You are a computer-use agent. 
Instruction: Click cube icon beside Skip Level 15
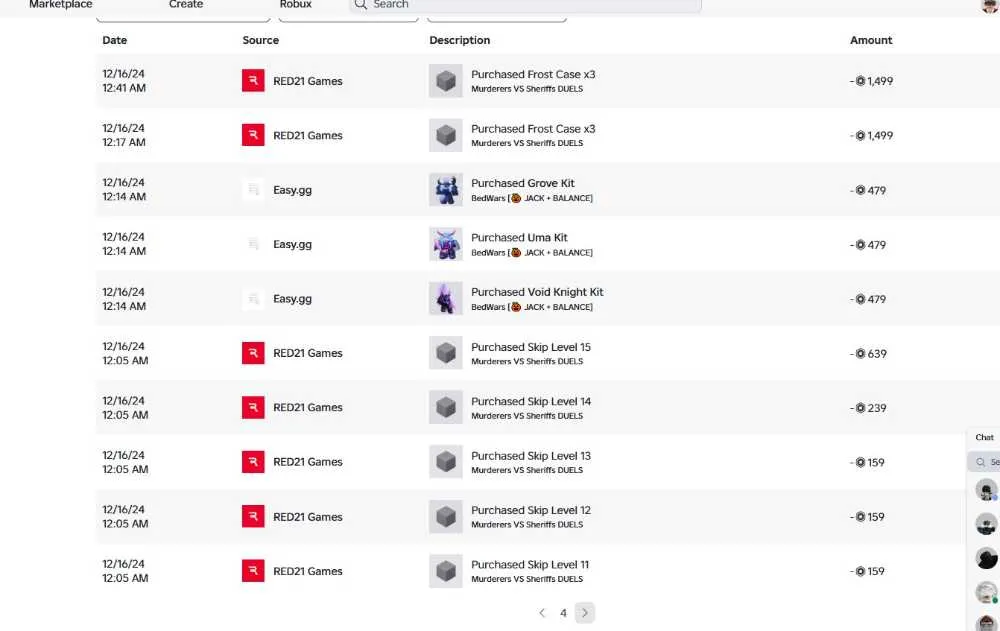click(x=446, y=353)
